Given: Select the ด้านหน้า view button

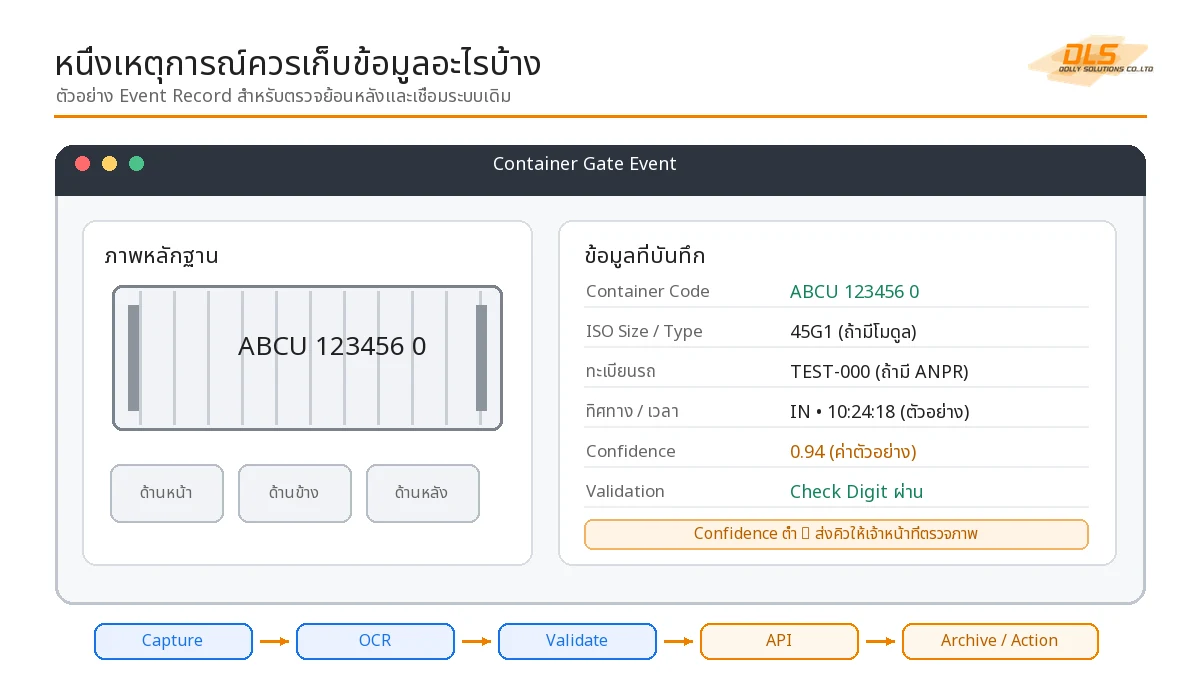Looking at the screenshot, I should [x=167, y=493].
